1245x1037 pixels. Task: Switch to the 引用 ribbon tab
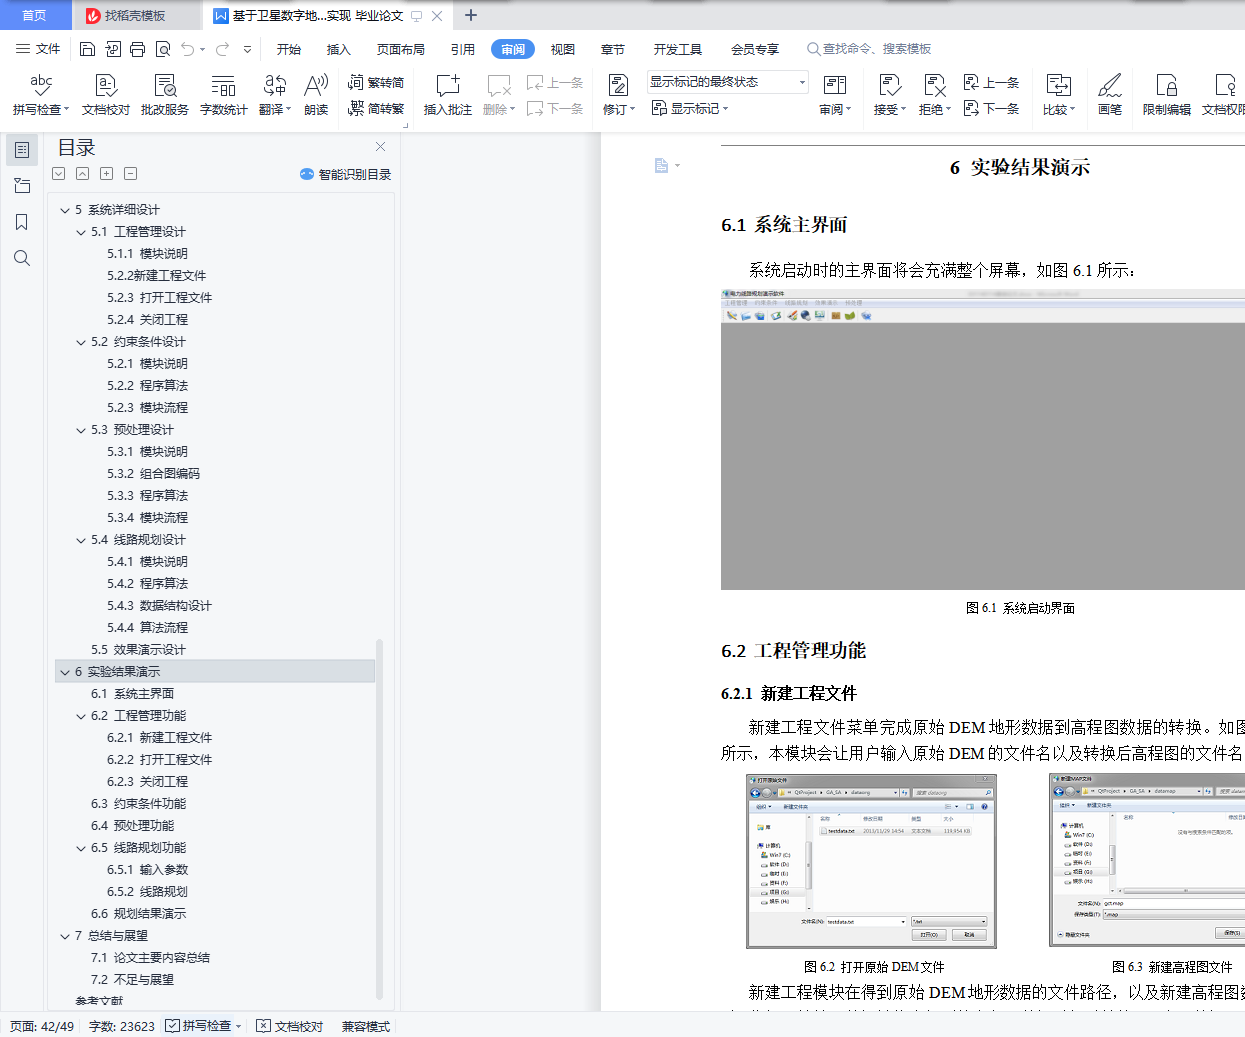pos(463,49)
